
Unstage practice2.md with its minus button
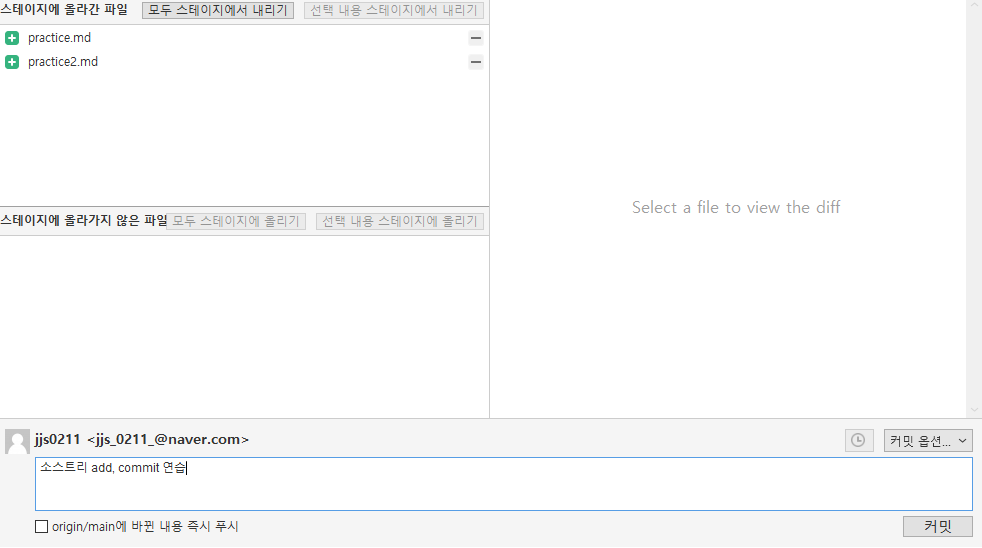click(x=476, y=62)
